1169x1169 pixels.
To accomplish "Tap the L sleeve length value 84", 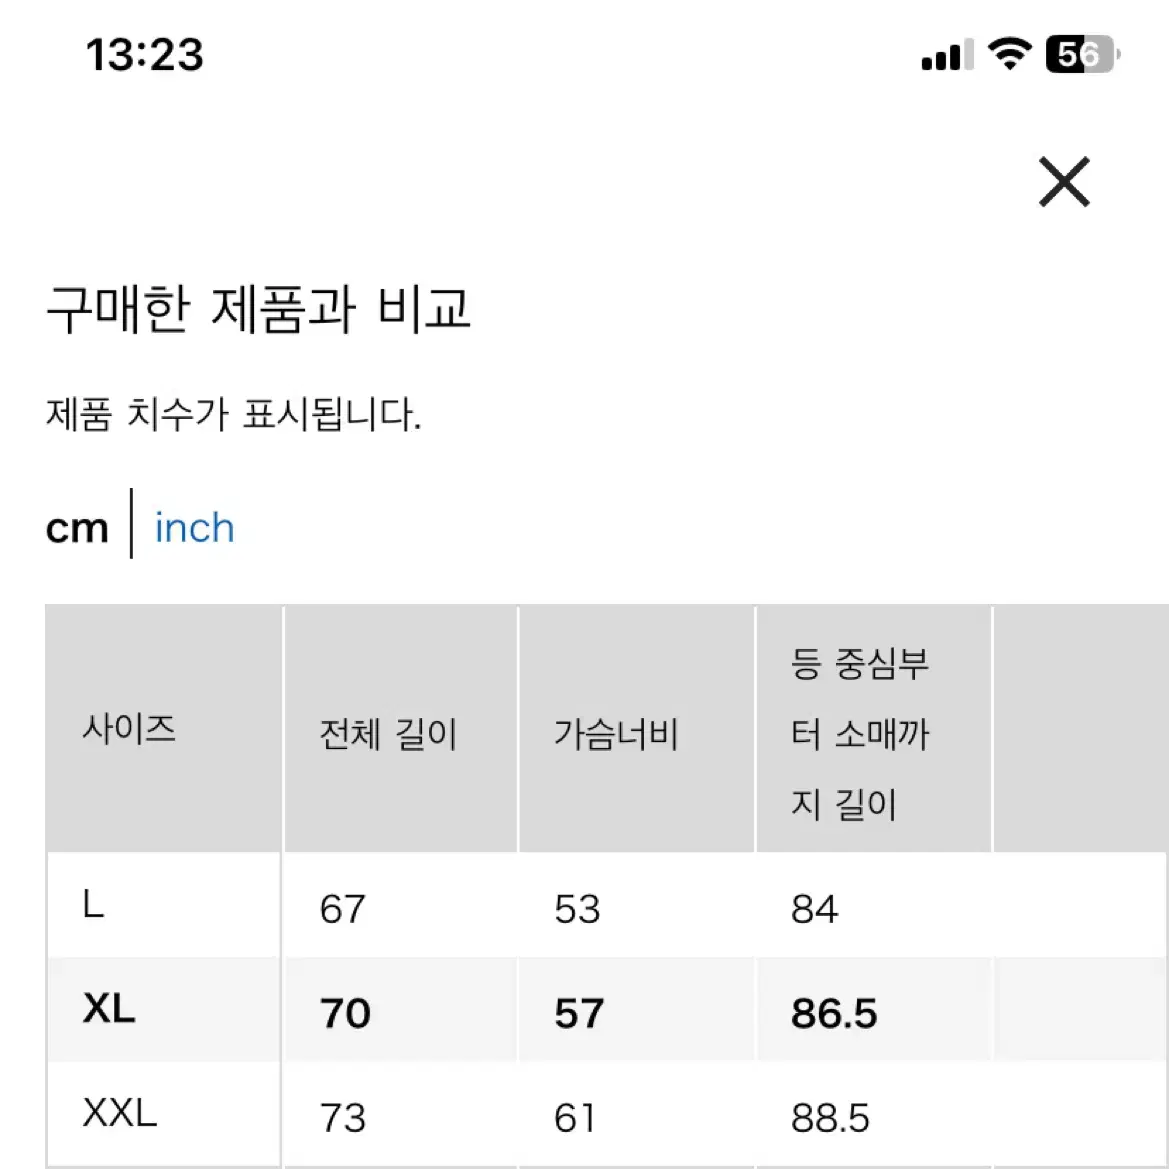I will (x=814, y=909).
